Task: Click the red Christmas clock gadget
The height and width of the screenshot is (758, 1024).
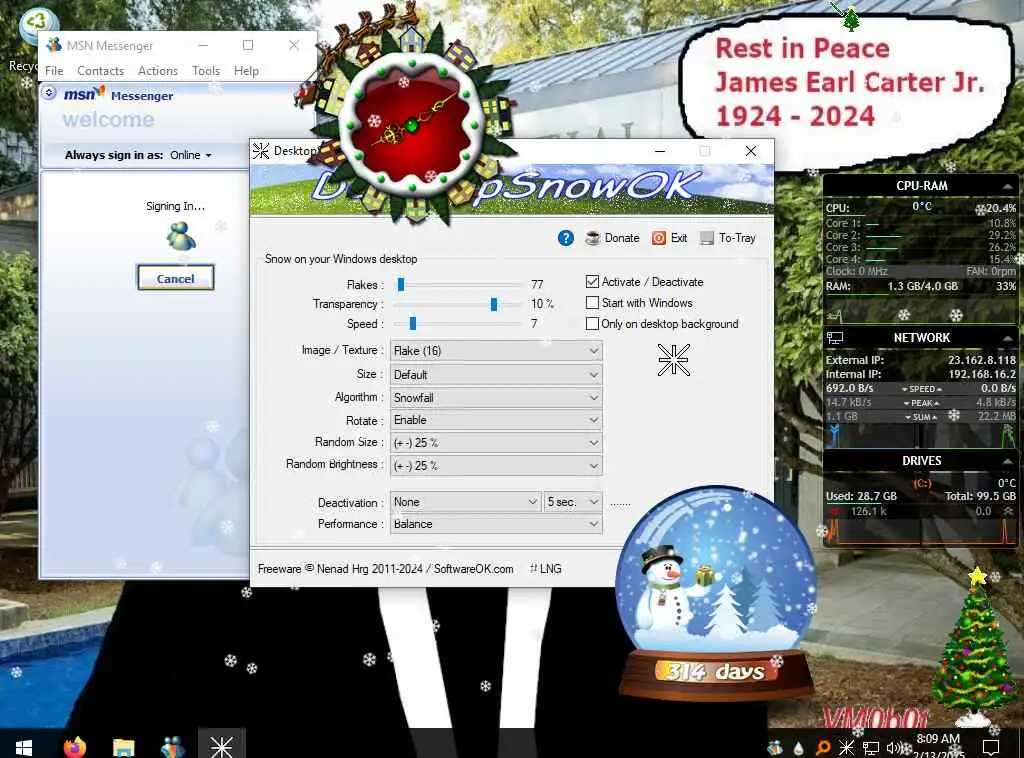Action: click(411, 124)
